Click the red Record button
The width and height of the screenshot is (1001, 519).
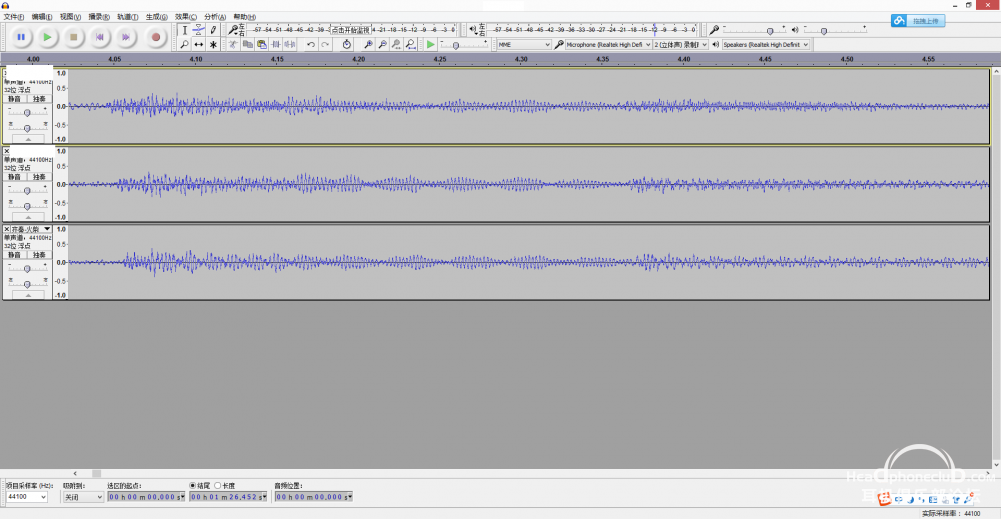[155, 37]
